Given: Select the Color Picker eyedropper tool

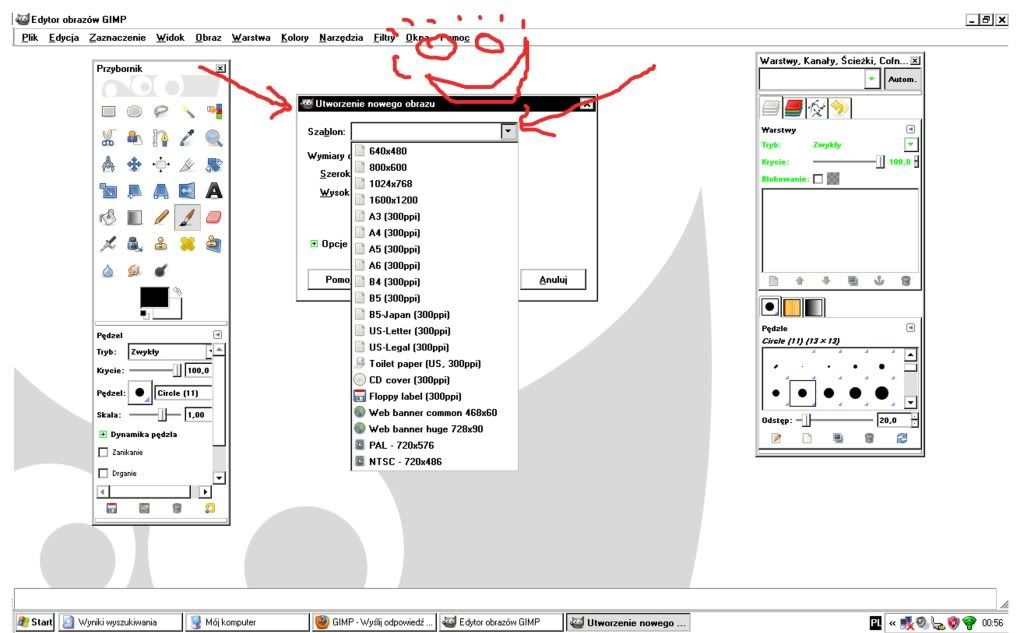Looking at the screenshot, I should coord(187,138).
